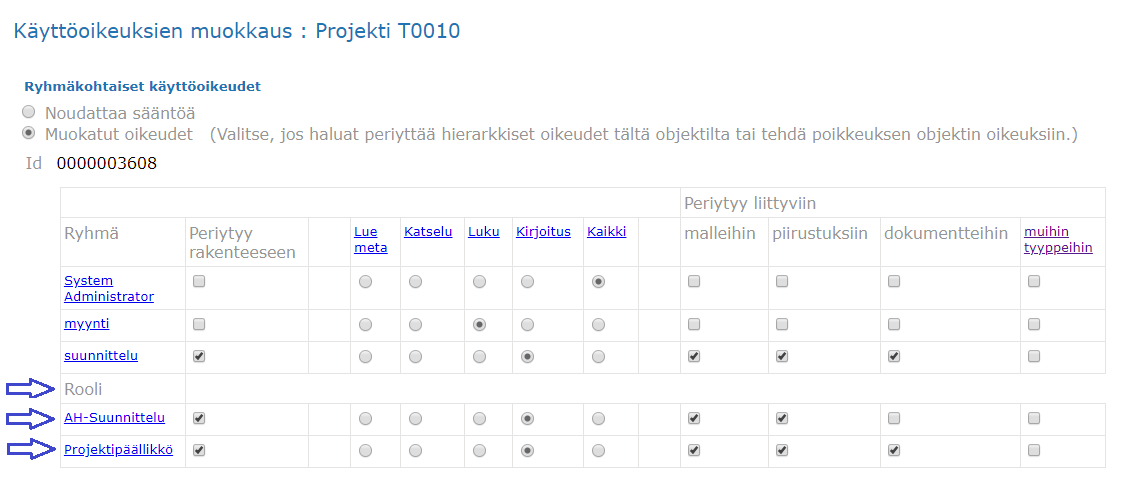Viewport: 1127px width, 482px height.
Task: Open the myynti group link
Action: coord(87,324)
